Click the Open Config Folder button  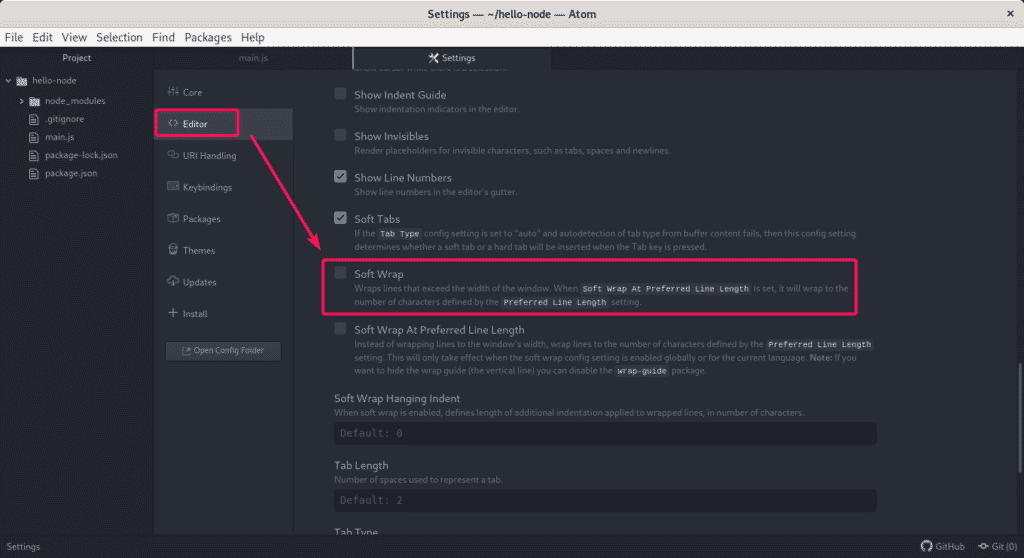click(223, 351)
